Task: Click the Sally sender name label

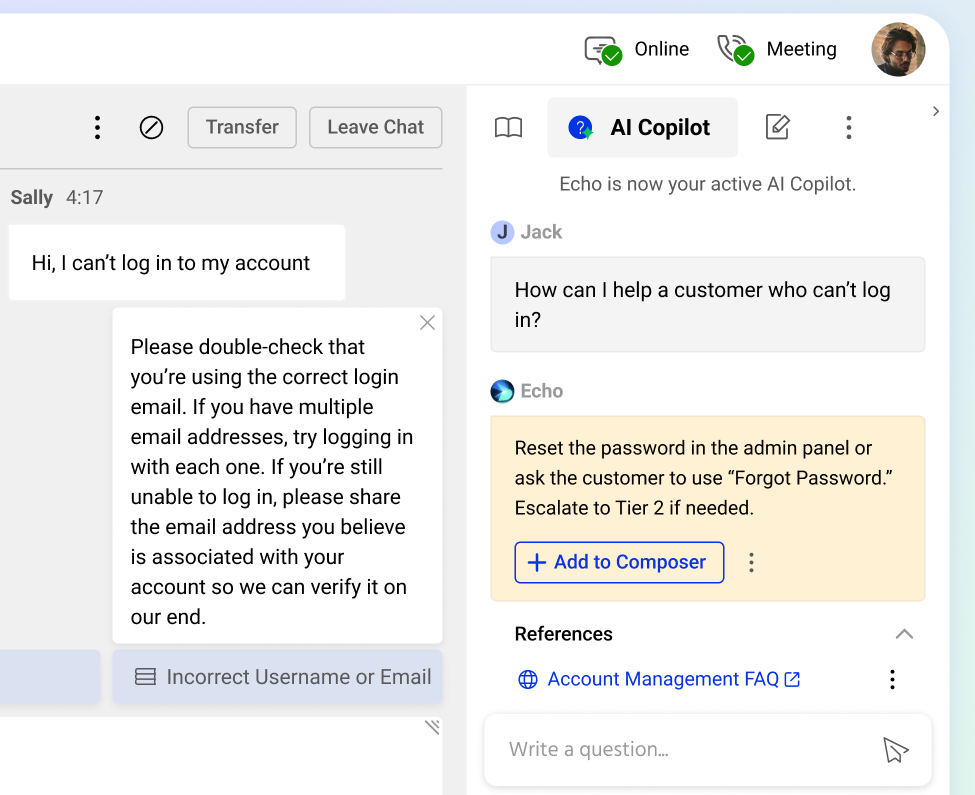Action: coord(32,198)
